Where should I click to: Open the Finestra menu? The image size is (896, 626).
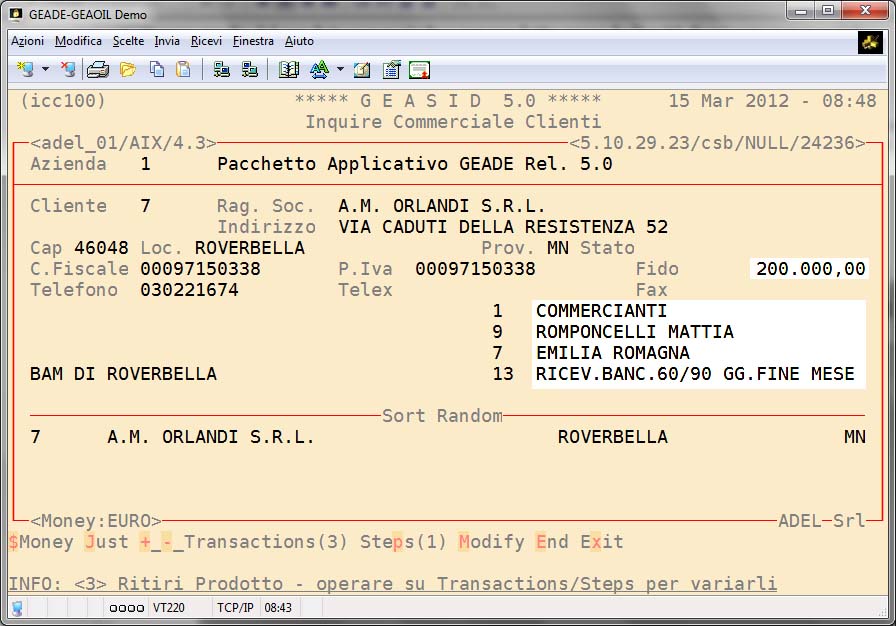tap(253, 41)
